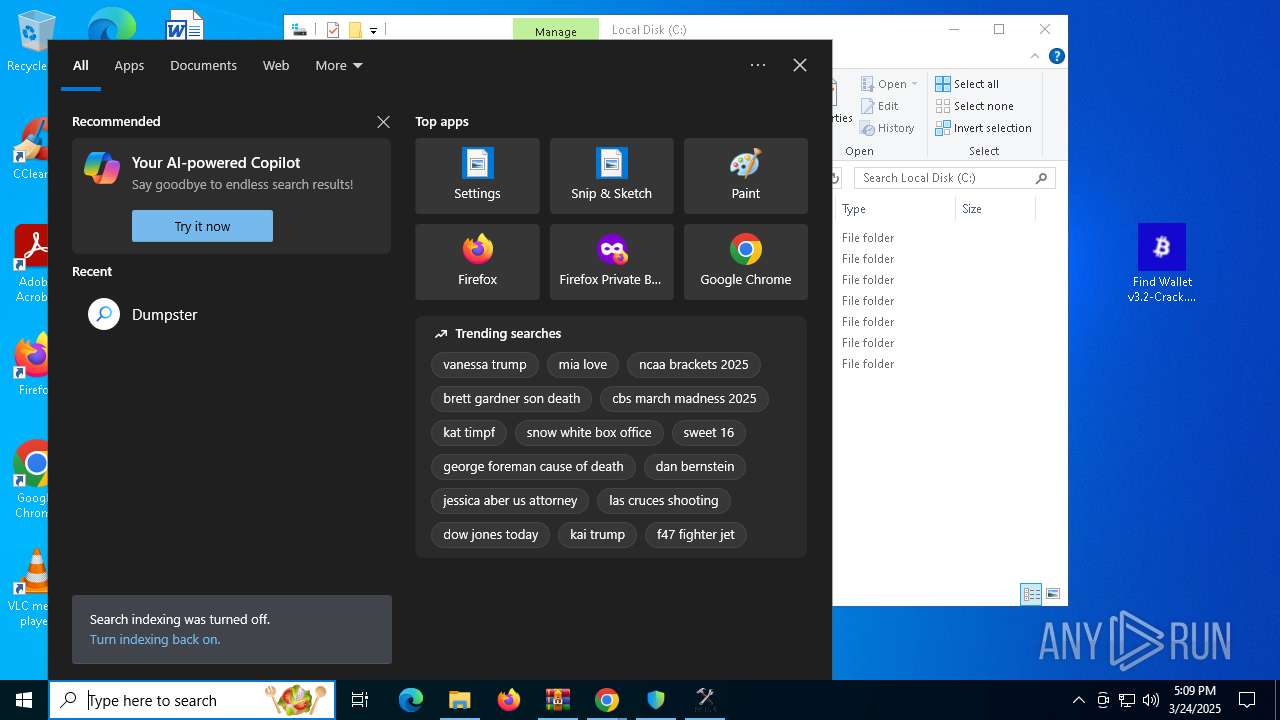
Task: Collapse the File Explorer ribbon chevron
Action: click(x=1036, y=56)
